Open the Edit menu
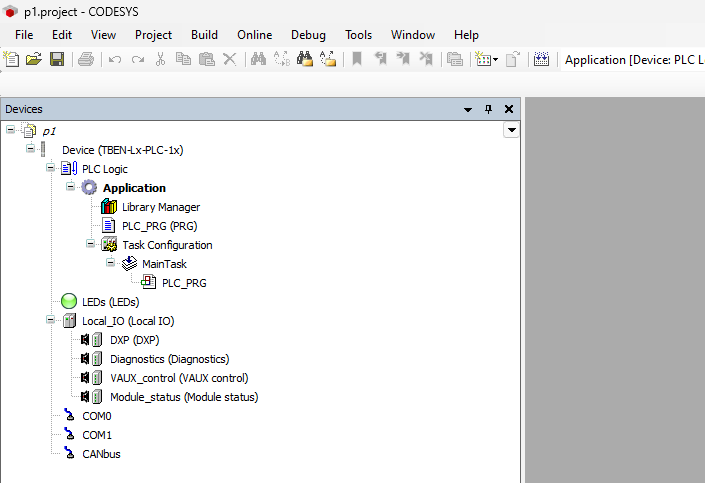705x483 pixels. point(62,35)
